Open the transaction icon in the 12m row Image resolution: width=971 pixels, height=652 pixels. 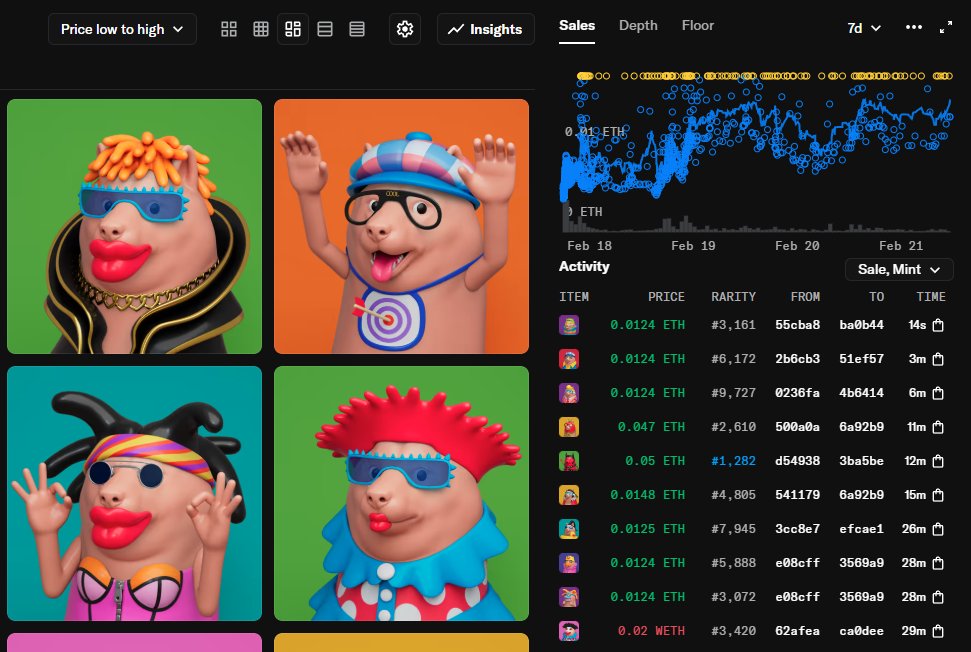[938, 461]
